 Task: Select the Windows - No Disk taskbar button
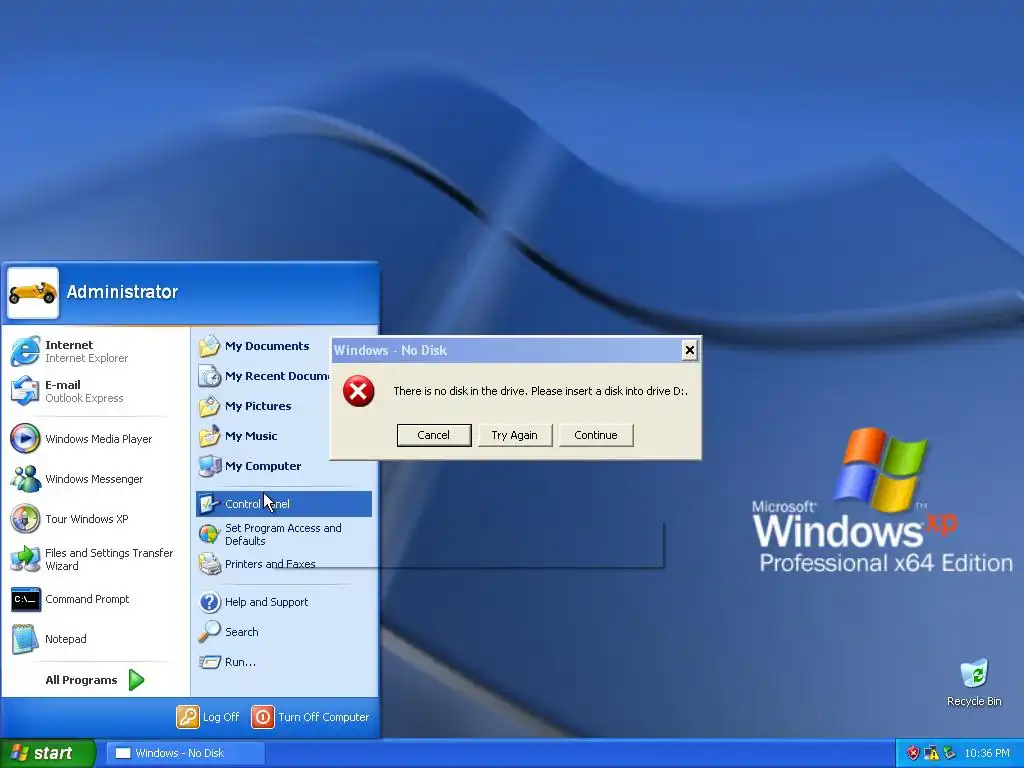(x=185, y=753)
